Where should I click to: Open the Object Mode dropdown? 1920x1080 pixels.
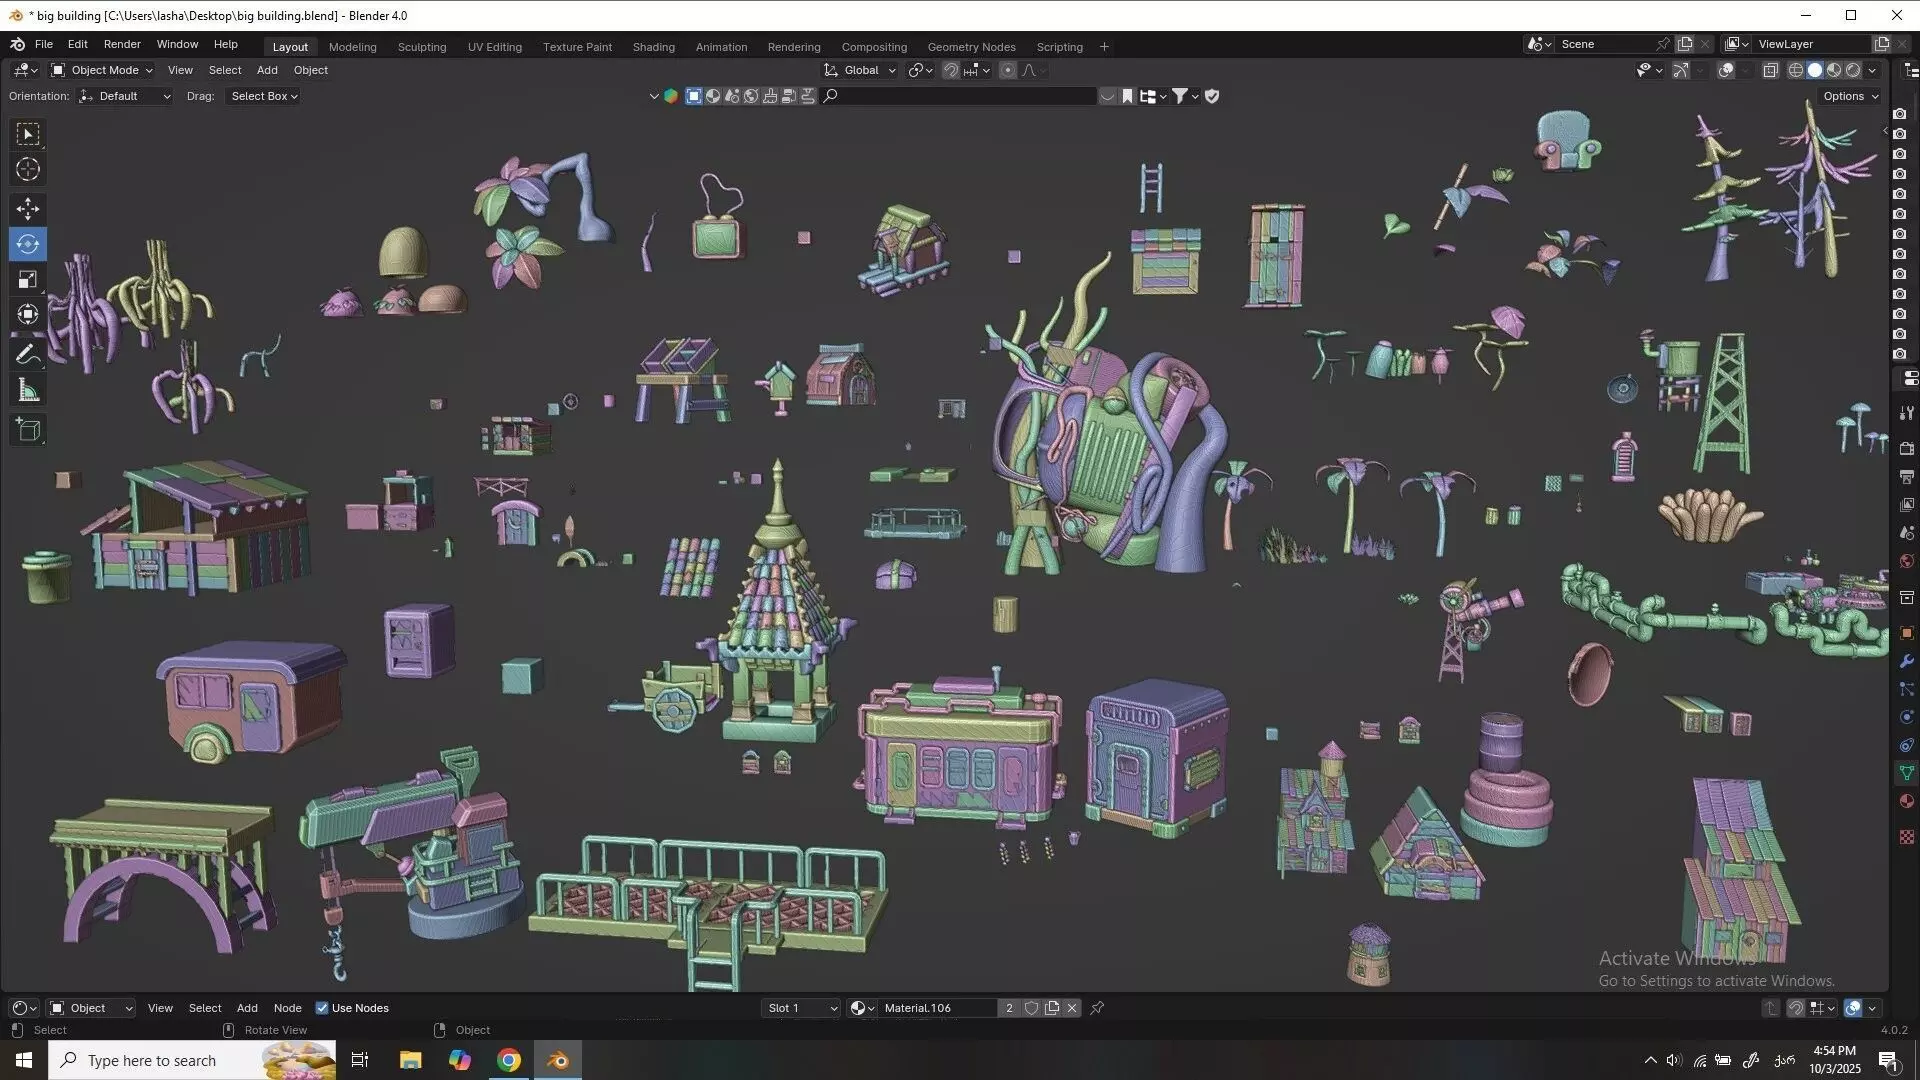(102, 70)
